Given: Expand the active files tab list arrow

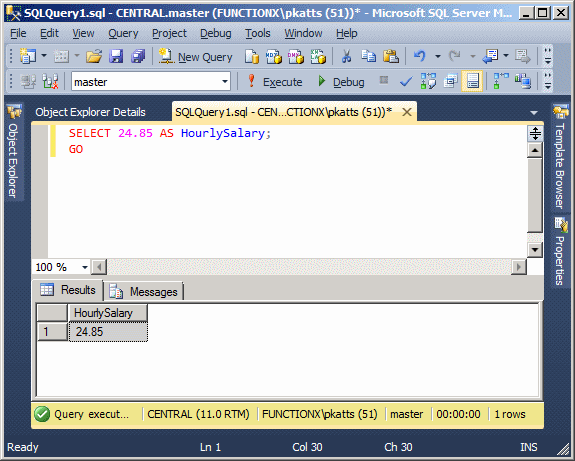Looking at the screenshot, I should 534,113.
